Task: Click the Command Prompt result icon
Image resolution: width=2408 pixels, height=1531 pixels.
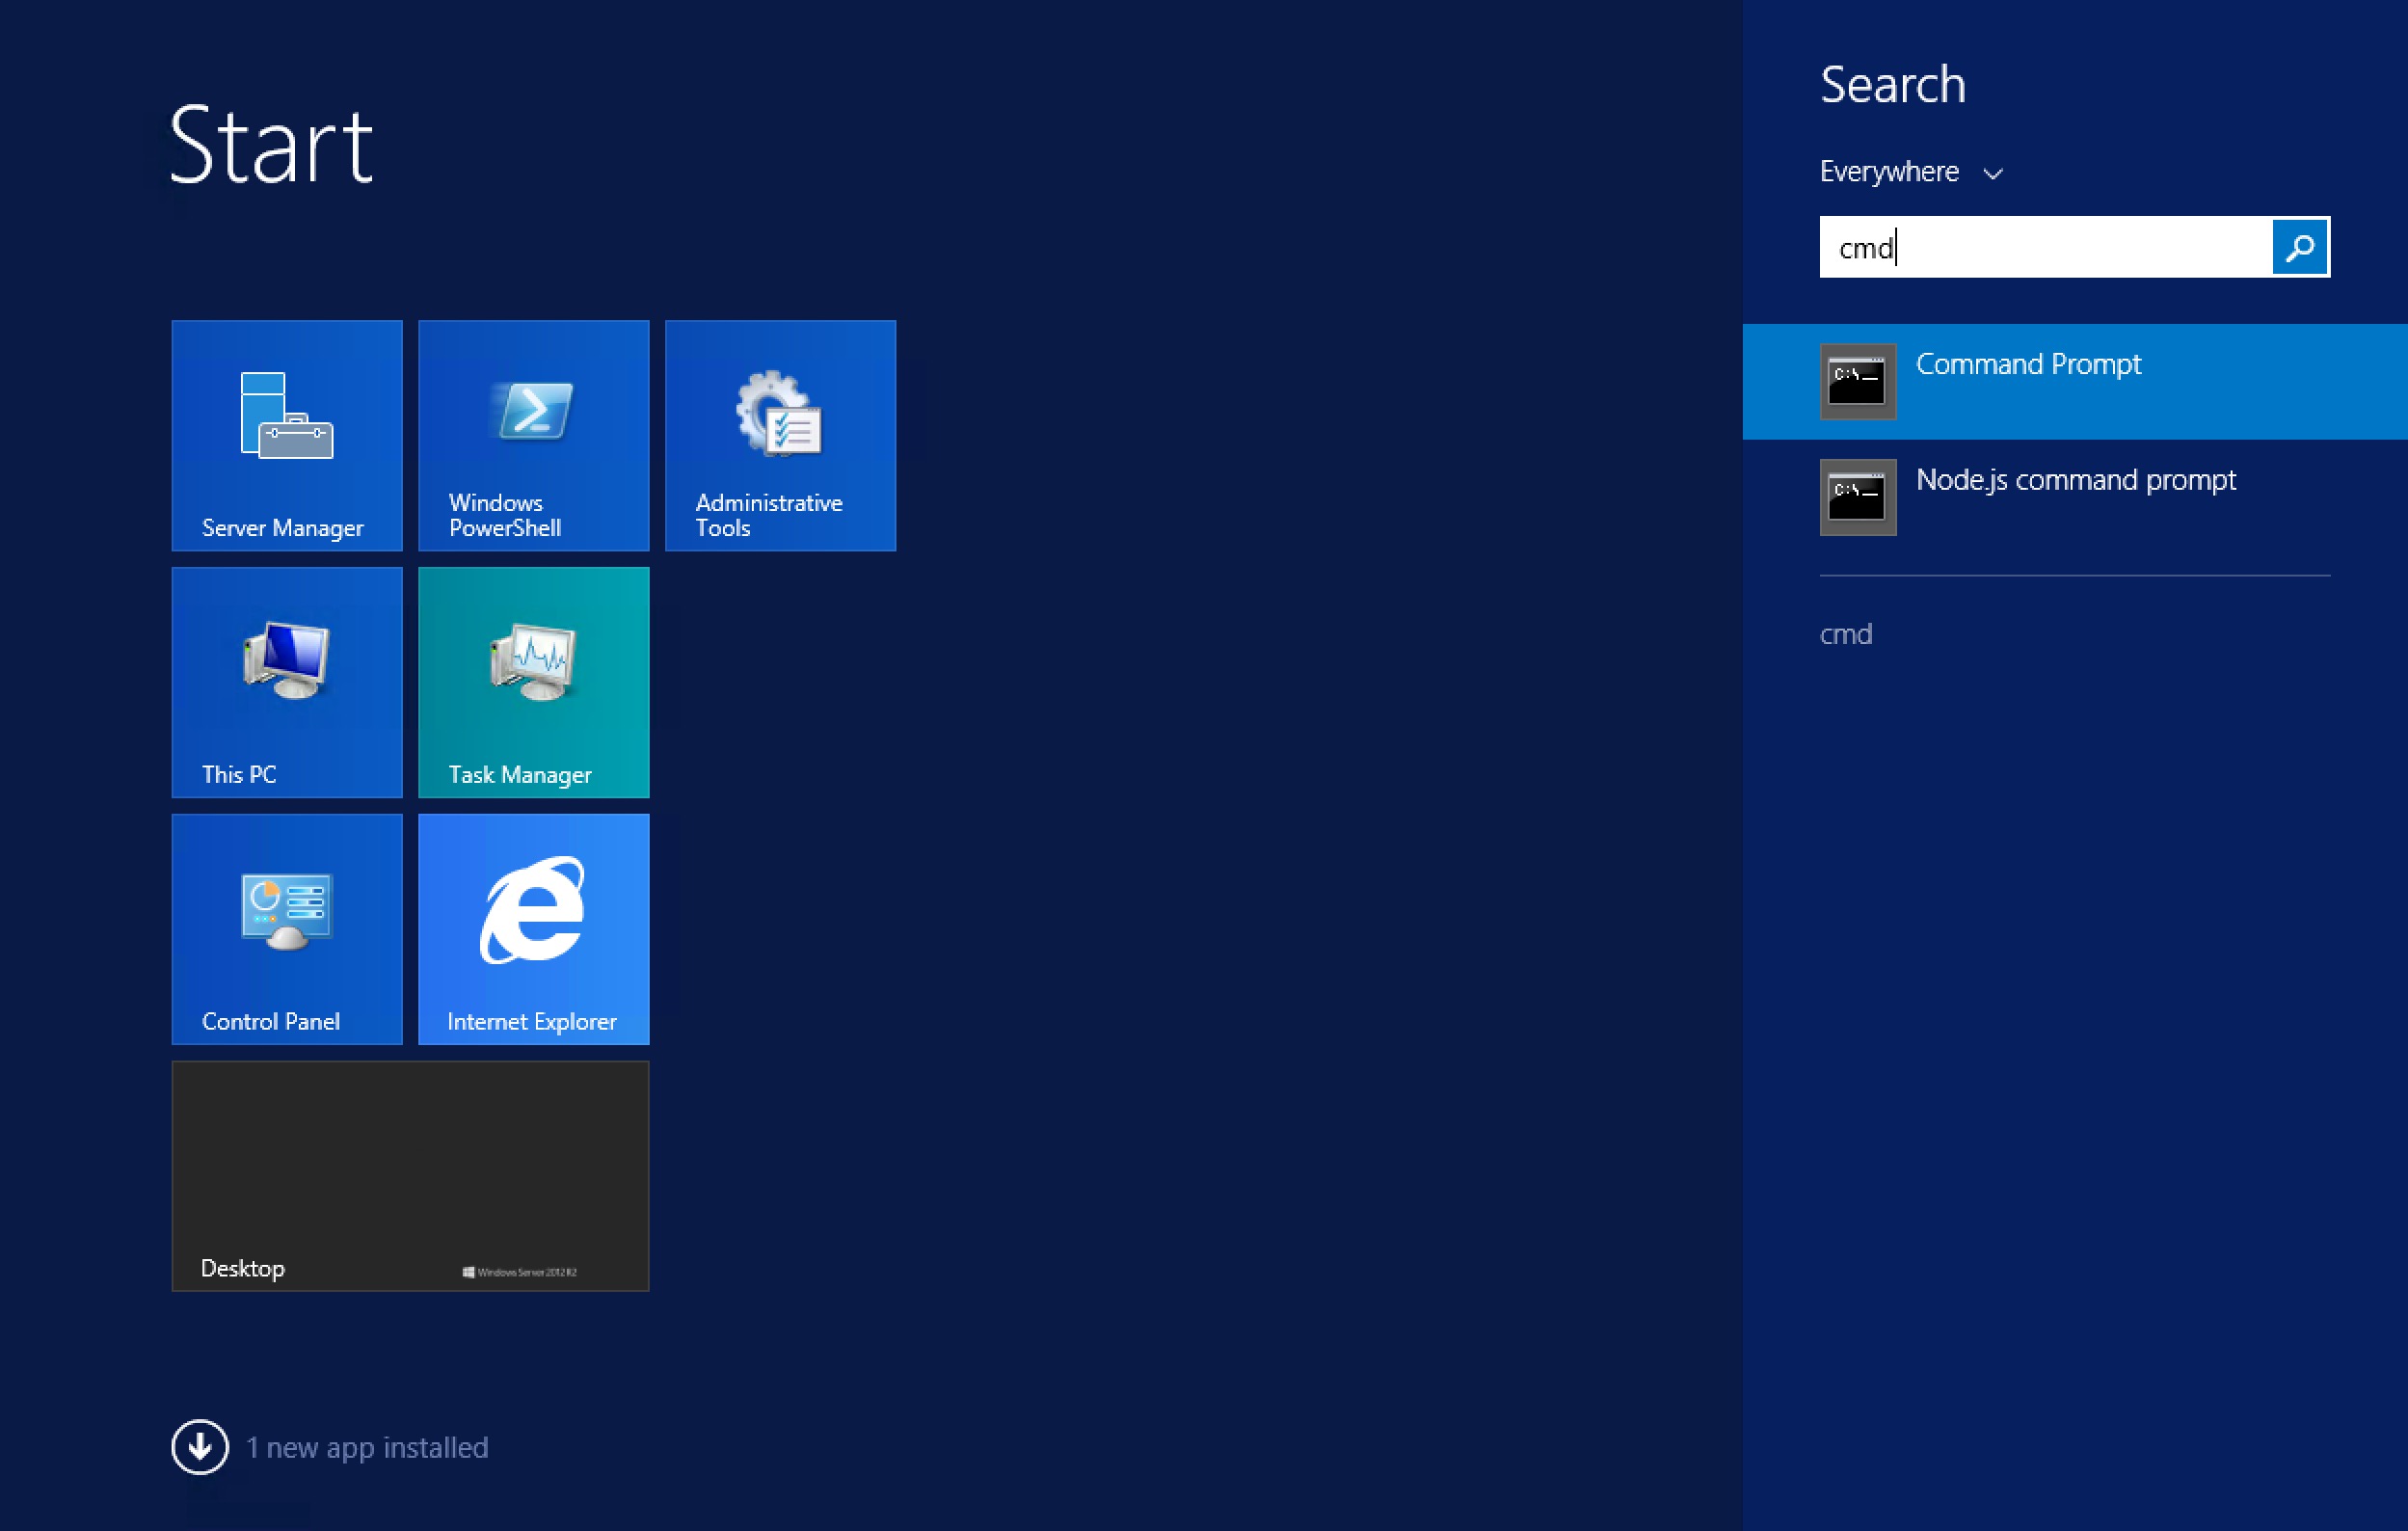Action: [x=1857, y=382]
